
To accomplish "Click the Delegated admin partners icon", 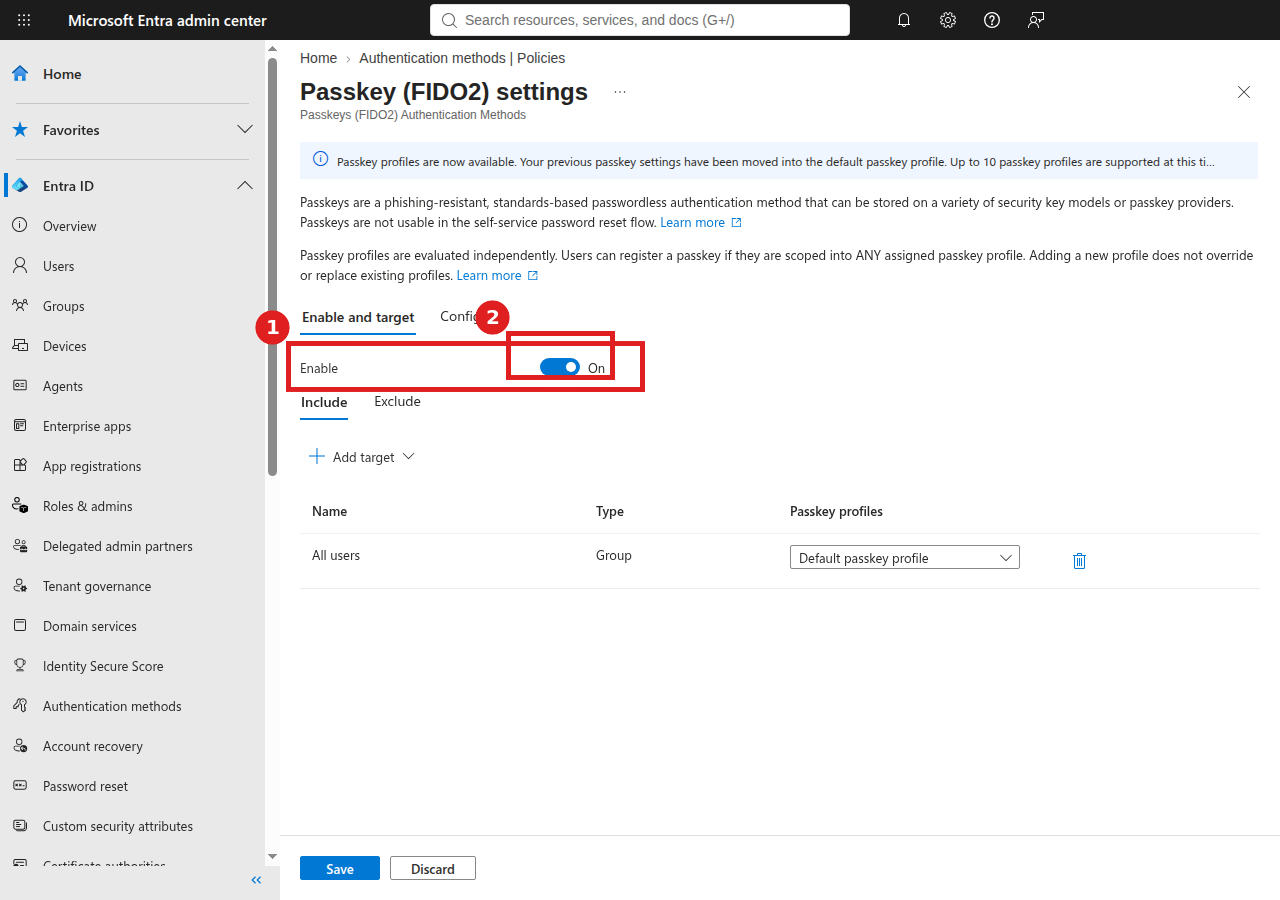I will point(20,546).
